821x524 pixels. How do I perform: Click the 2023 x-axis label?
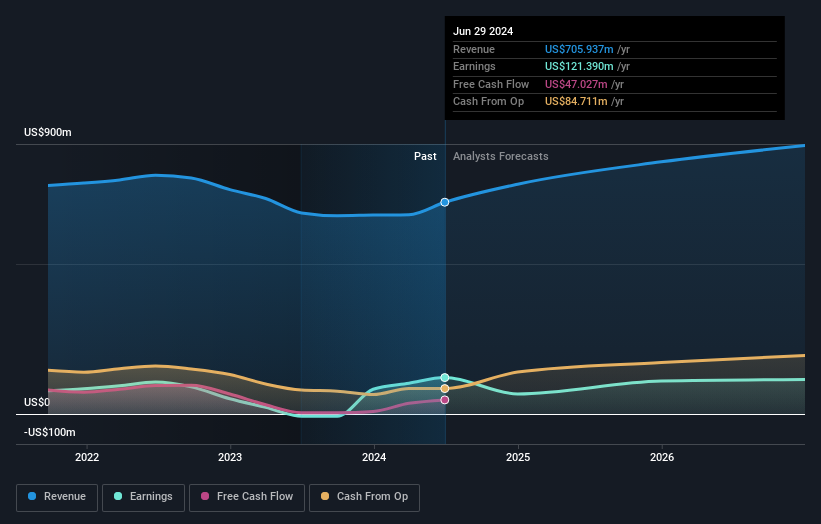[x=230, y=457]
